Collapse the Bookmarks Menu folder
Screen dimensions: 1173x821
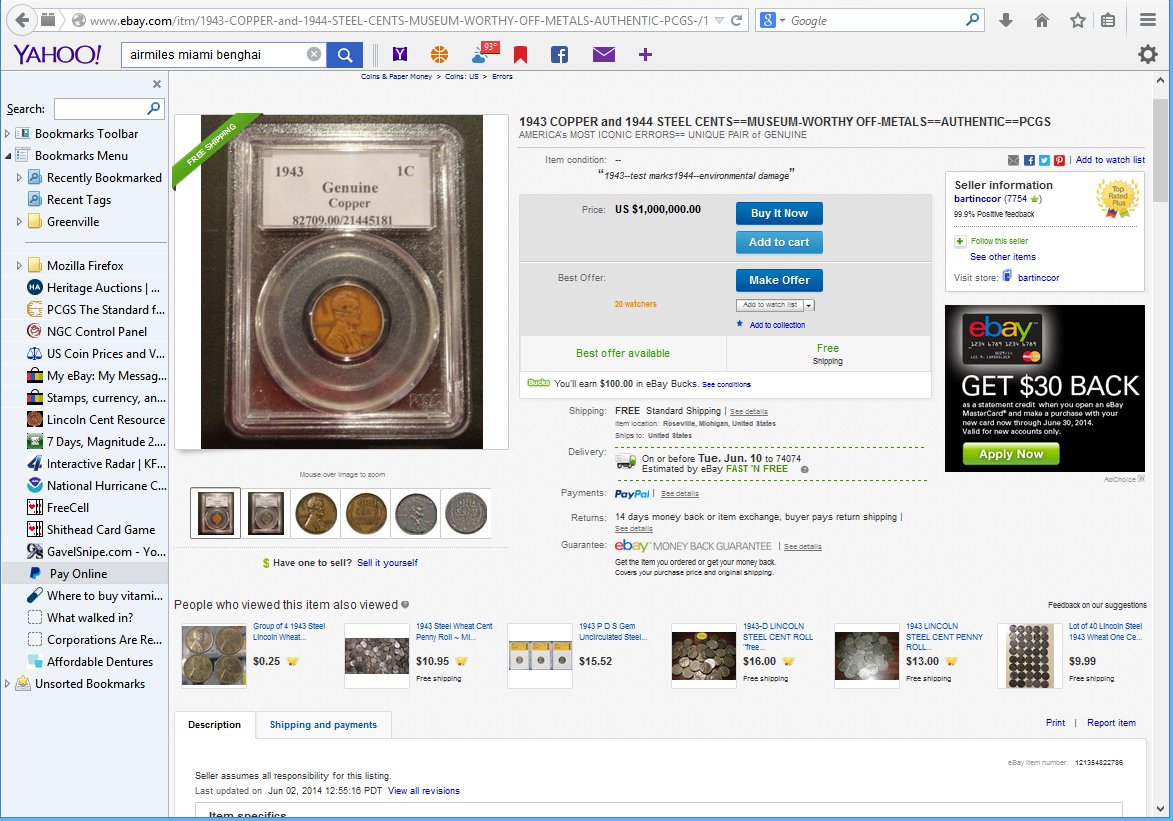[7, 156]
